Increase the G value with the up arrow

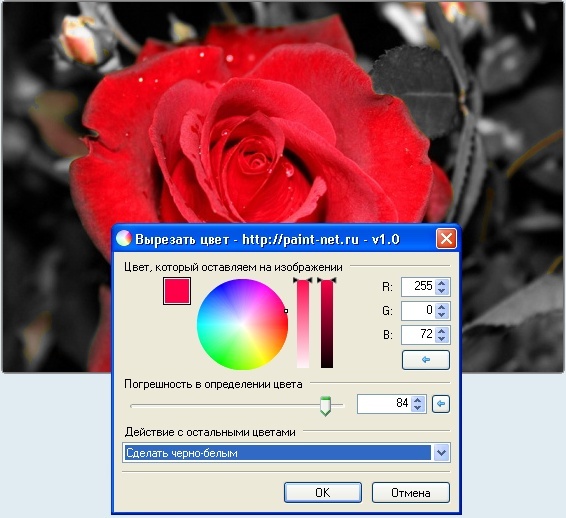click(441, 307)
